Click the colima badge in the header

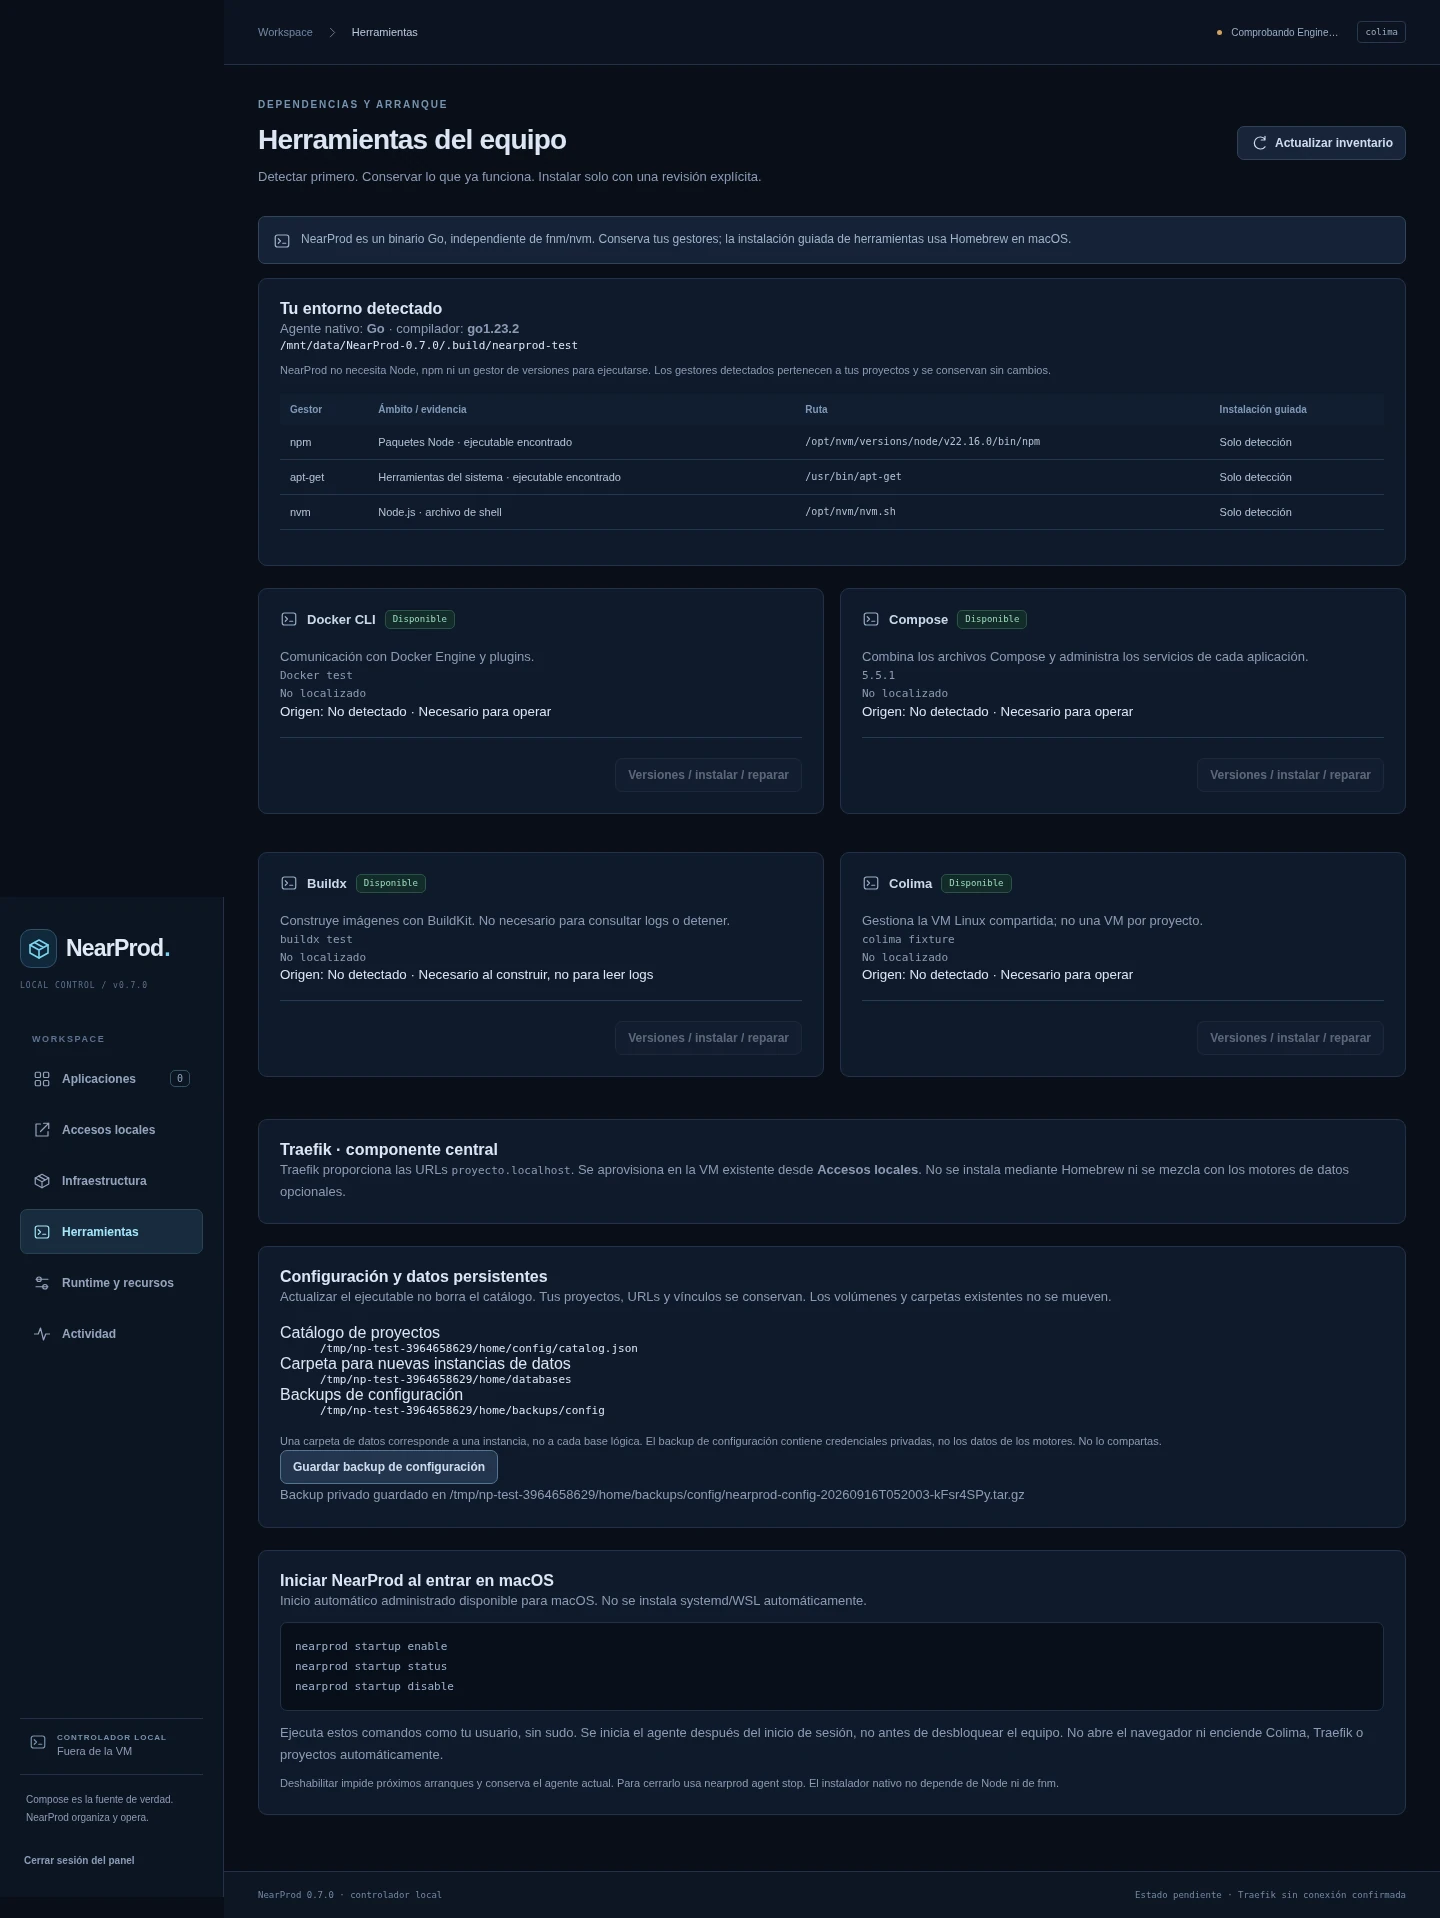point(1381,32)
